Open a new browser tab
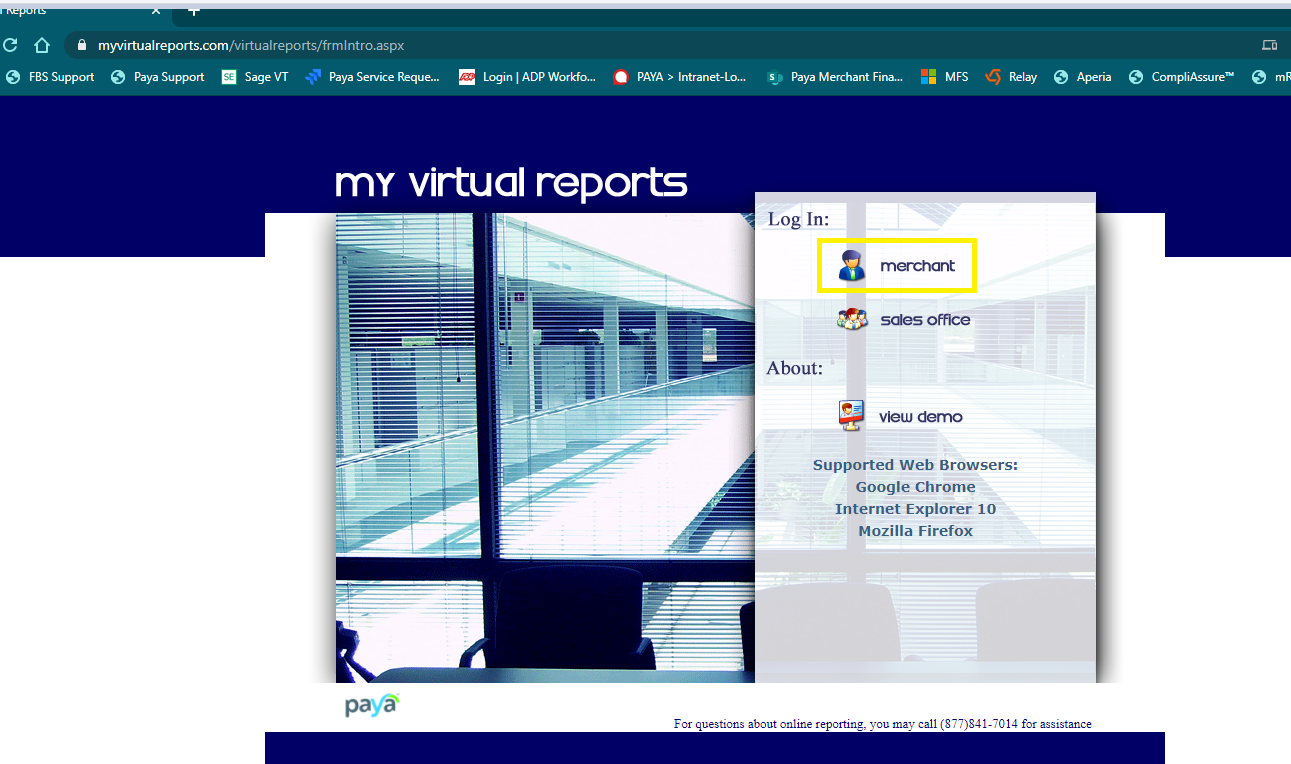 (193, 10)
